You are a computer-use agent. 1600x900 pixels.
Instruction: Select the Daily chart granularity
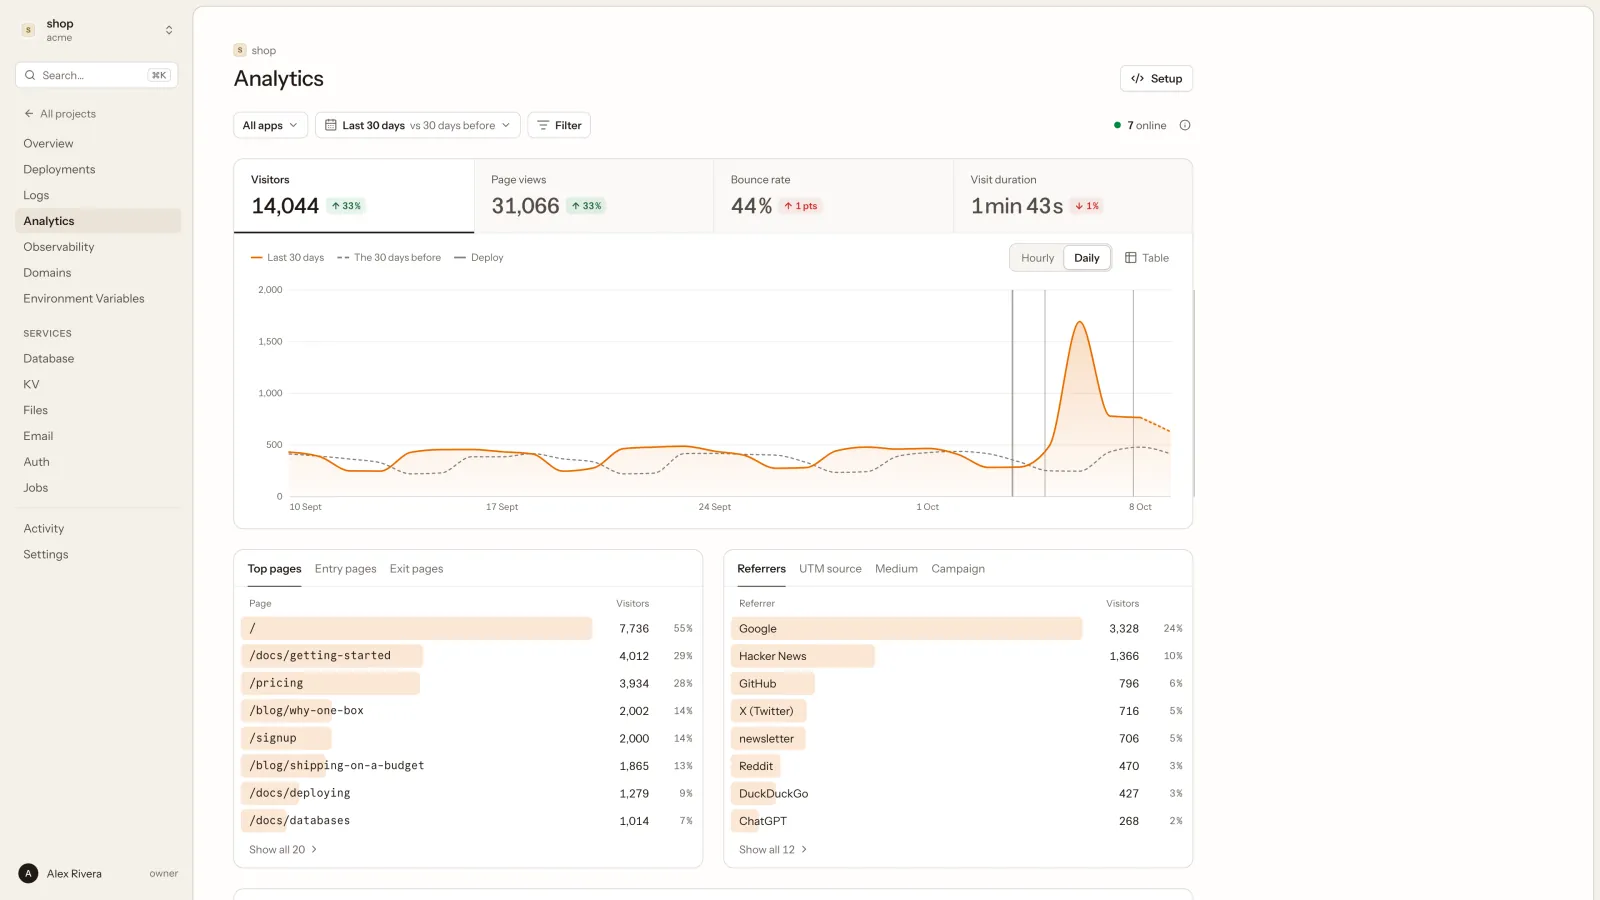(1087, 258)
